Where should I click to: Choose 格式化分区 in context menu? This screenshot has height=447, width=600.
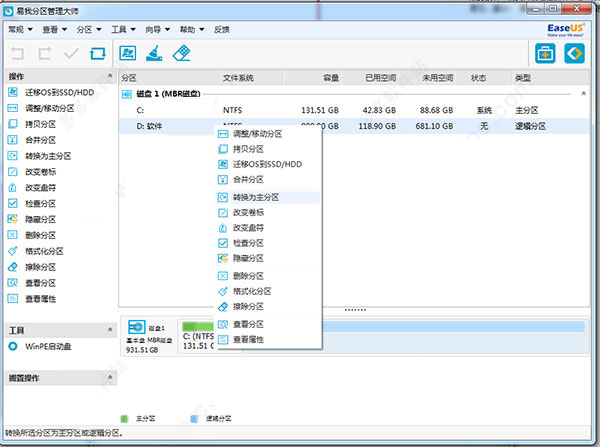pos(268,291)
